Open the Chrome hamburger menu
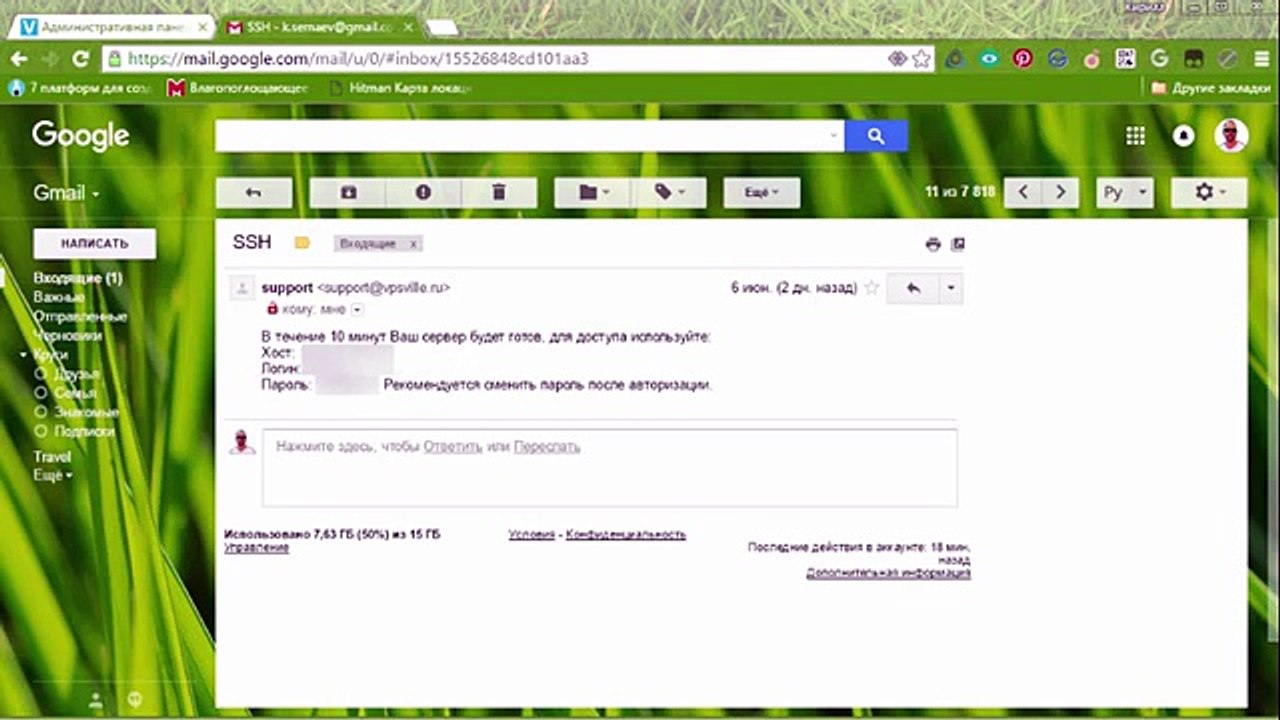The image size is (1280, 720). tap(1262, 59)
